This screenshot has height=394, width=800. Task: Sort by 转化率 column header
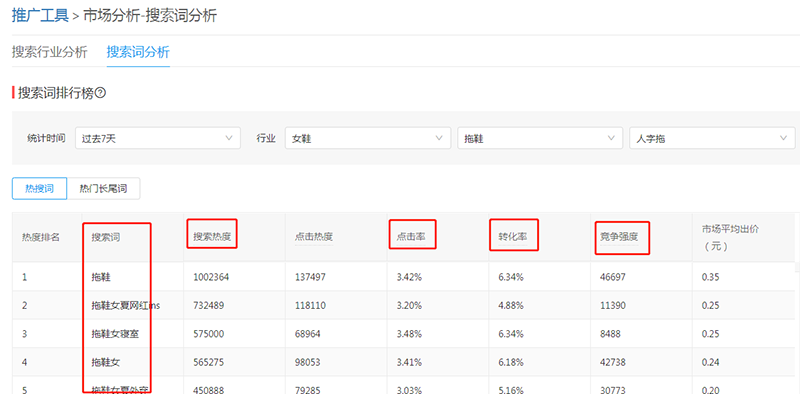click(513, 237)
